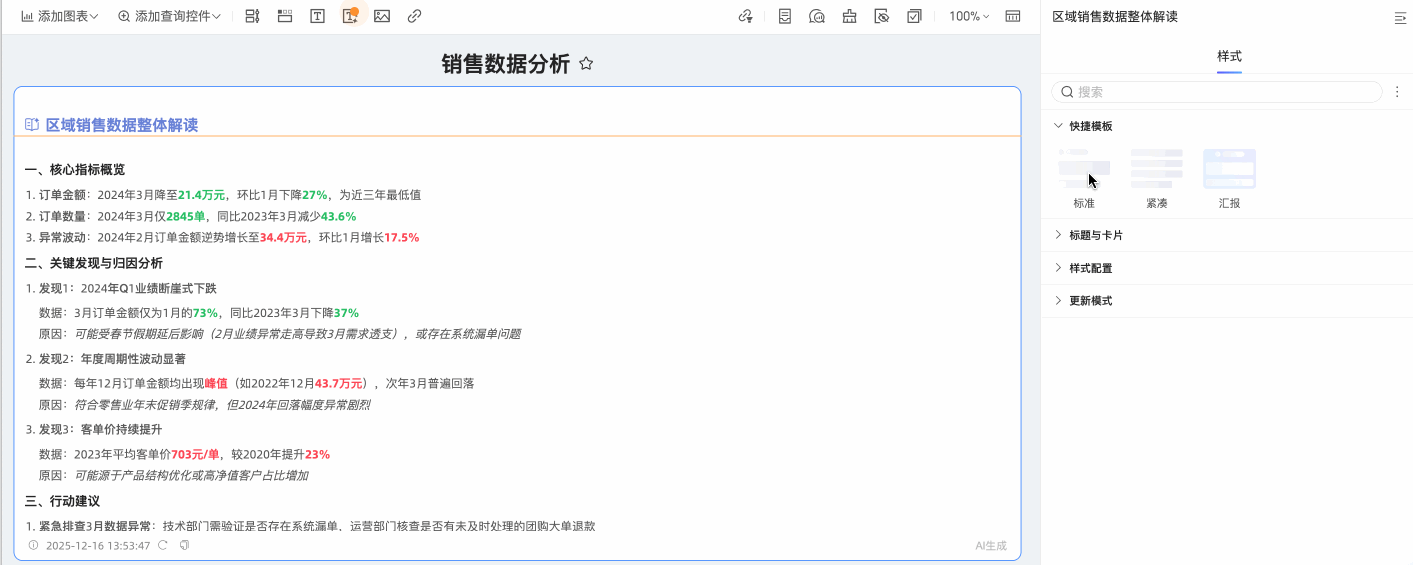The height and width of the screenshot is (565, 1413).
Task: Open the chat data assistant icon
Action: [817, 16]
